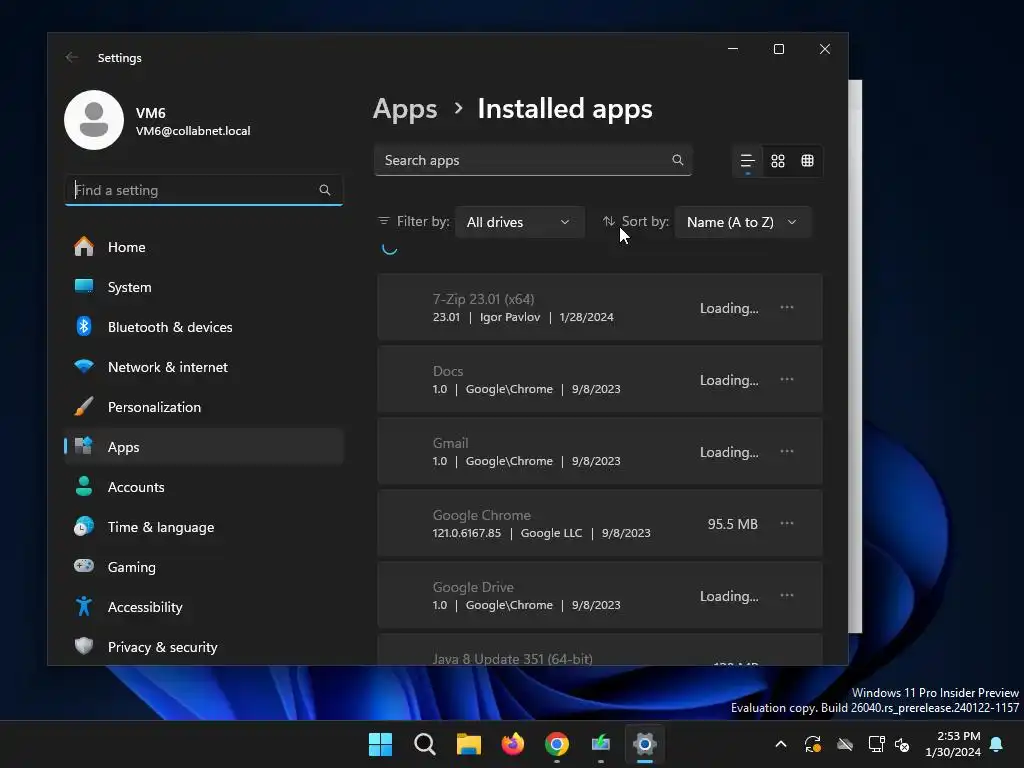Click the Gaming controller icon

click(84, 566)
